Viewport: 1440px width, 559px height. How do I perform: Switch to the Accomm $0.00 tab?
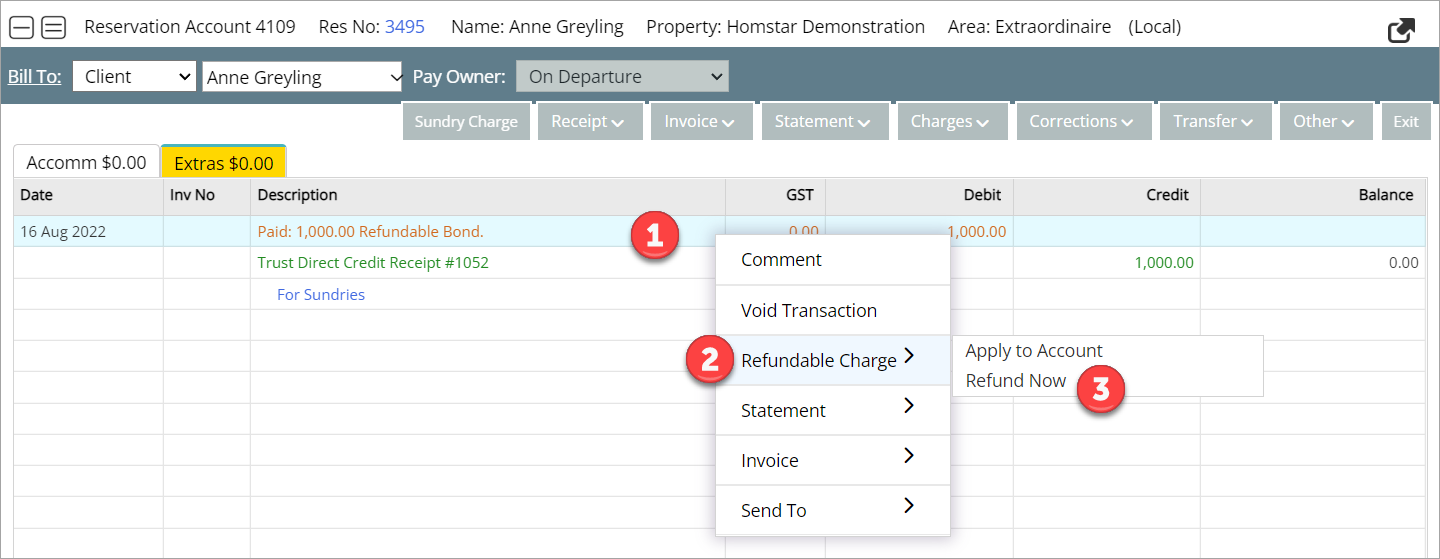[86, 162]
